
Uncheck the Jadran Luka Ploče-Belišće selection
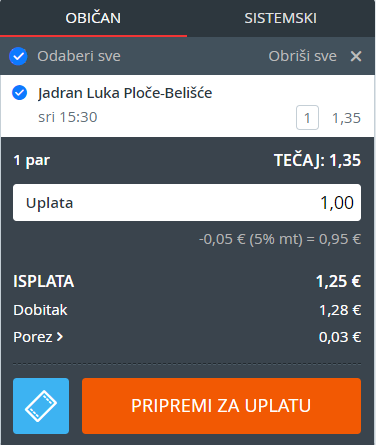[x=20, y=92]
